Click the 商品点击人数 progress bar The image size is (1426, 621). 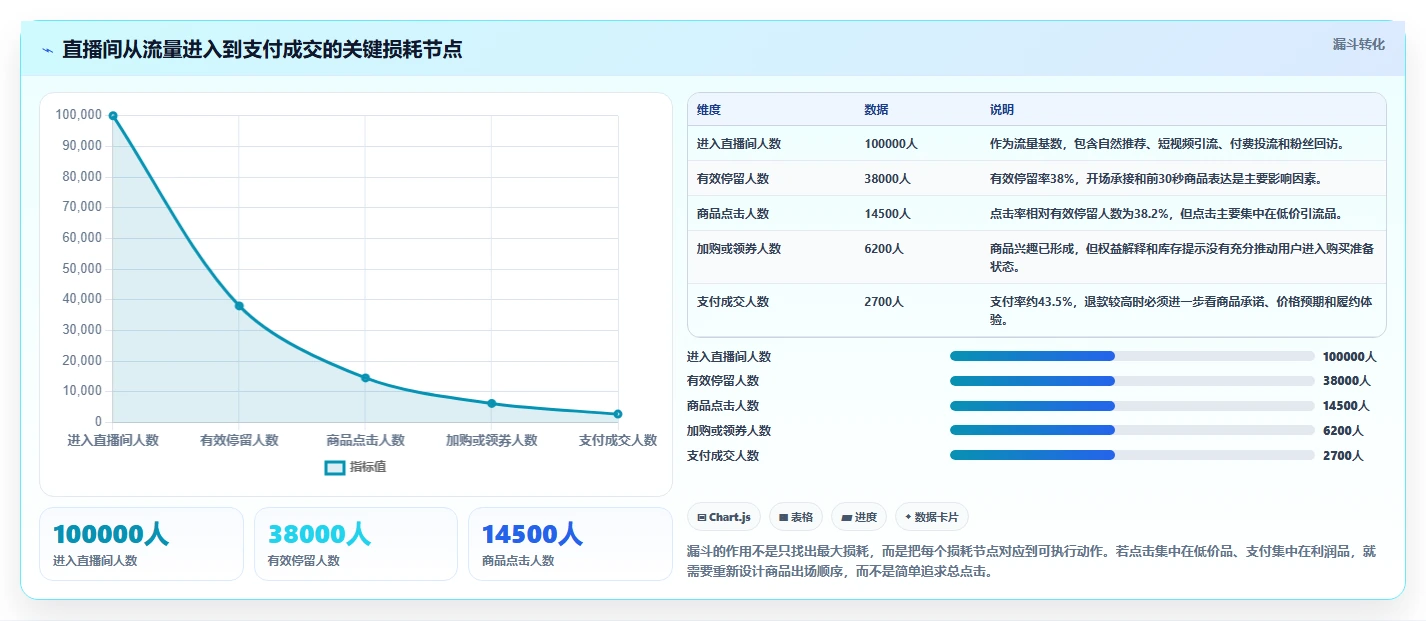click(1132, 406)
